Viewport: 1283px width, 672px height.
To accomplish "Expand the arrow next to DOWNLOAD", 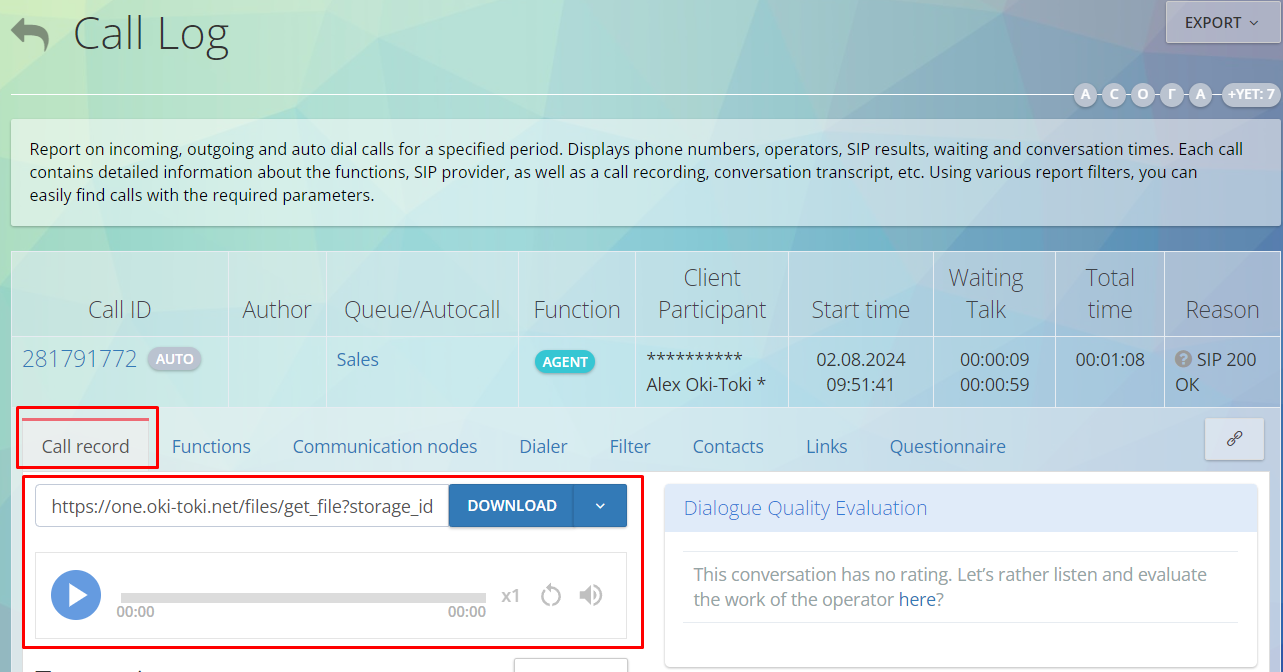I will [600, 506].
